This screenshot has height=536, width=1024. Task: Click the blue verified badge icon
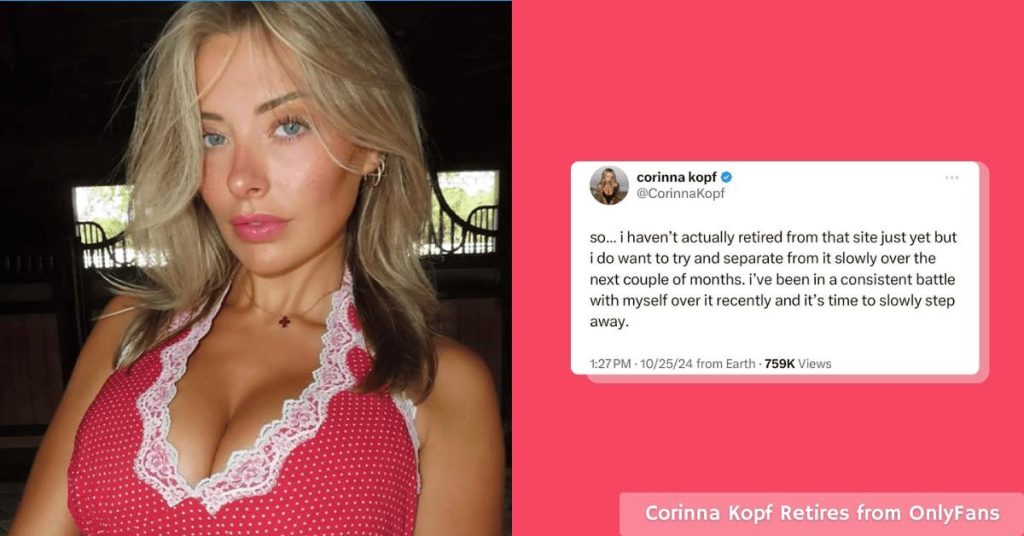tap(726, 177)
